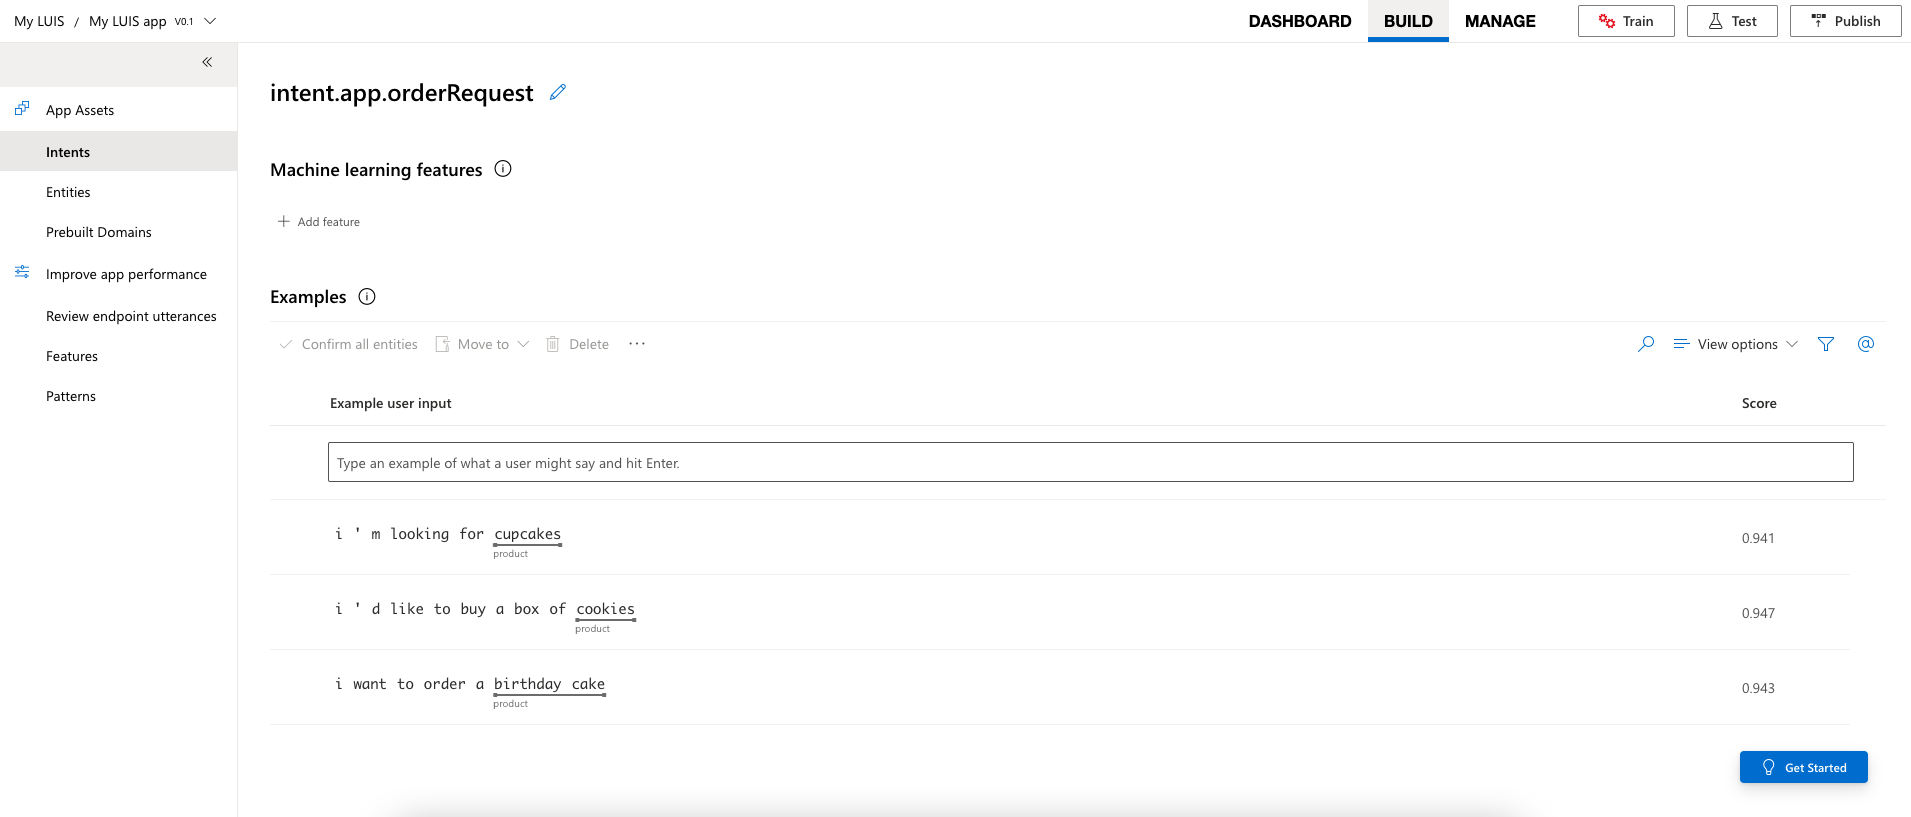
Task: Click the example utterance input field
Action: tap(1090, 462)
